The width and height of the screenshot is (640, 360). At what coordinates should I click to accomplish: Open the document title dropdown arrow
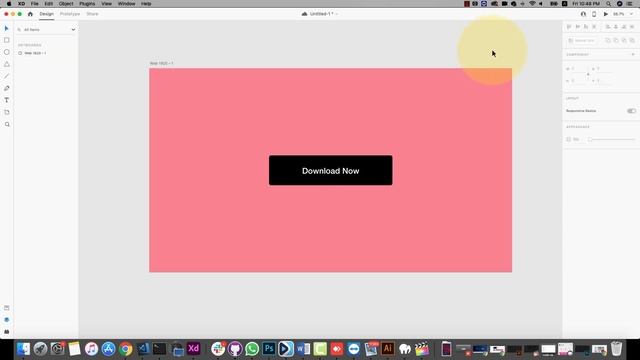coord(337,14)
